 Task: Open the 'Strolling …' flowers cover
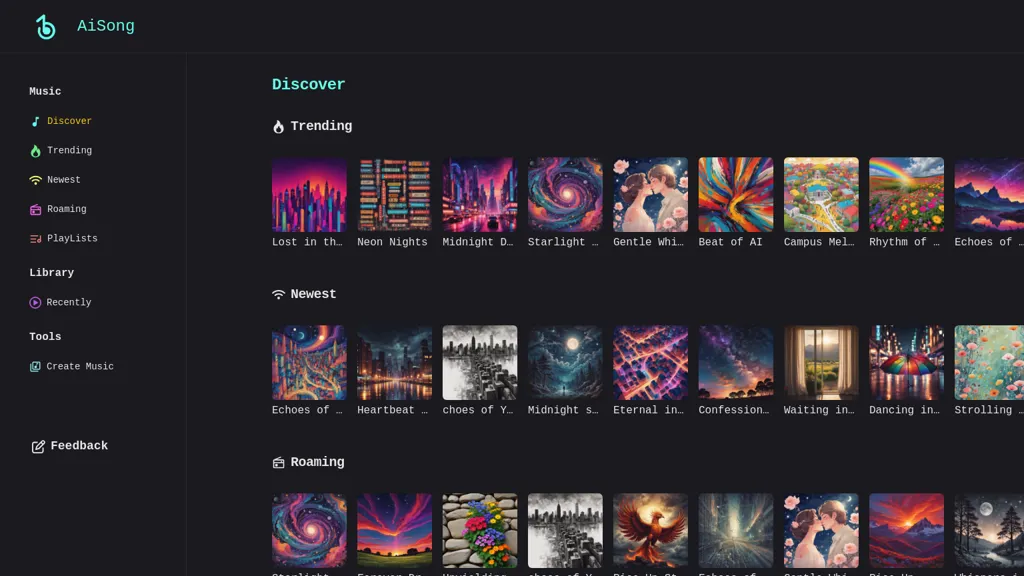coord(989,362)
